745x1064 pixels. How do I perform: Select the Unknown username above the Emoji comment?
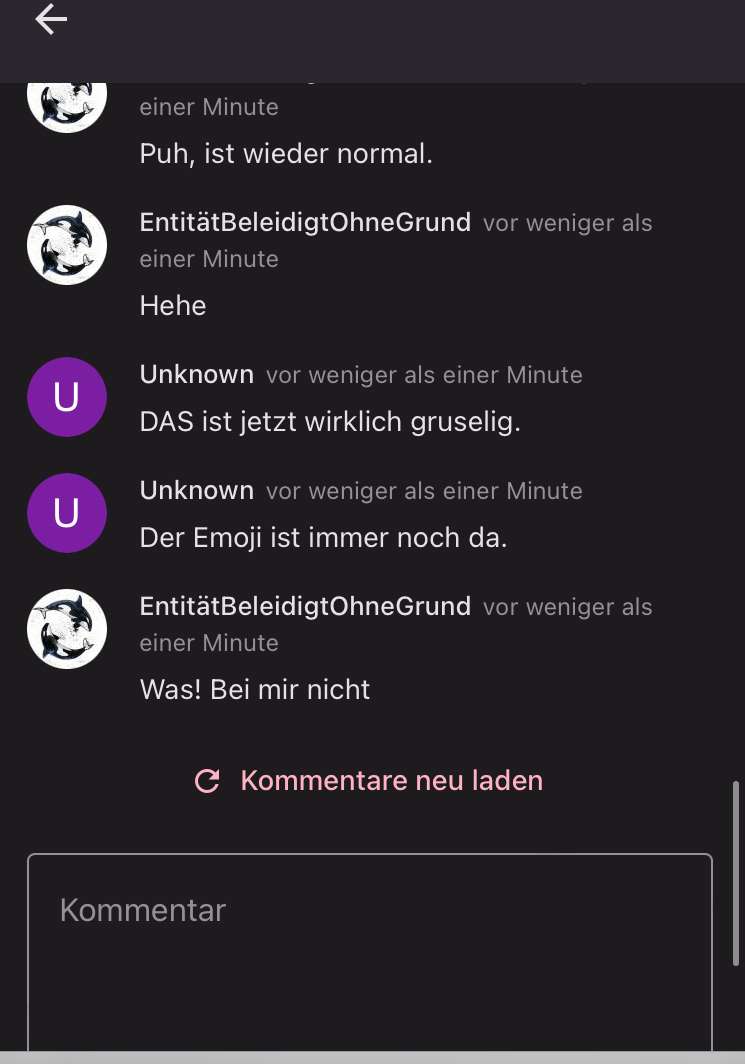197,490
